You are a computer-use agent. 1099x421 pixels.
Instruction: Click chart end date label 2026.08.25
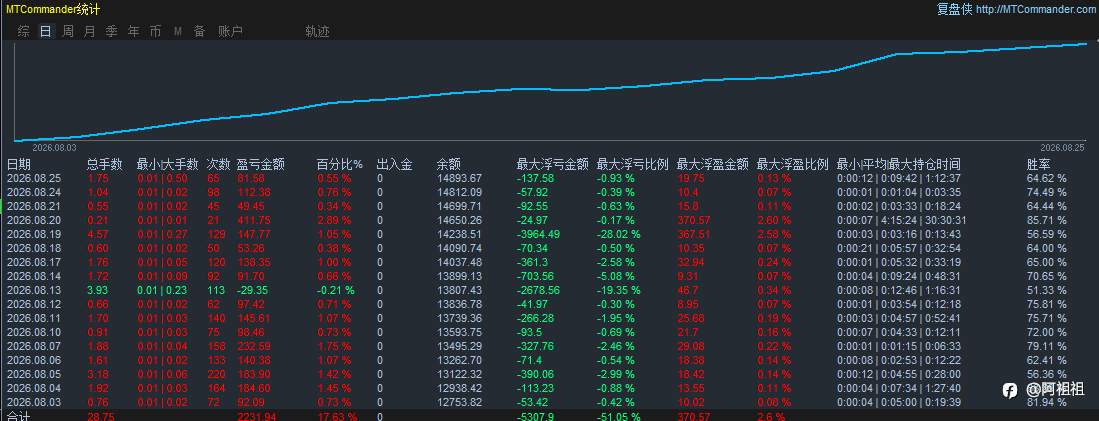click(x=1062, y=149)
